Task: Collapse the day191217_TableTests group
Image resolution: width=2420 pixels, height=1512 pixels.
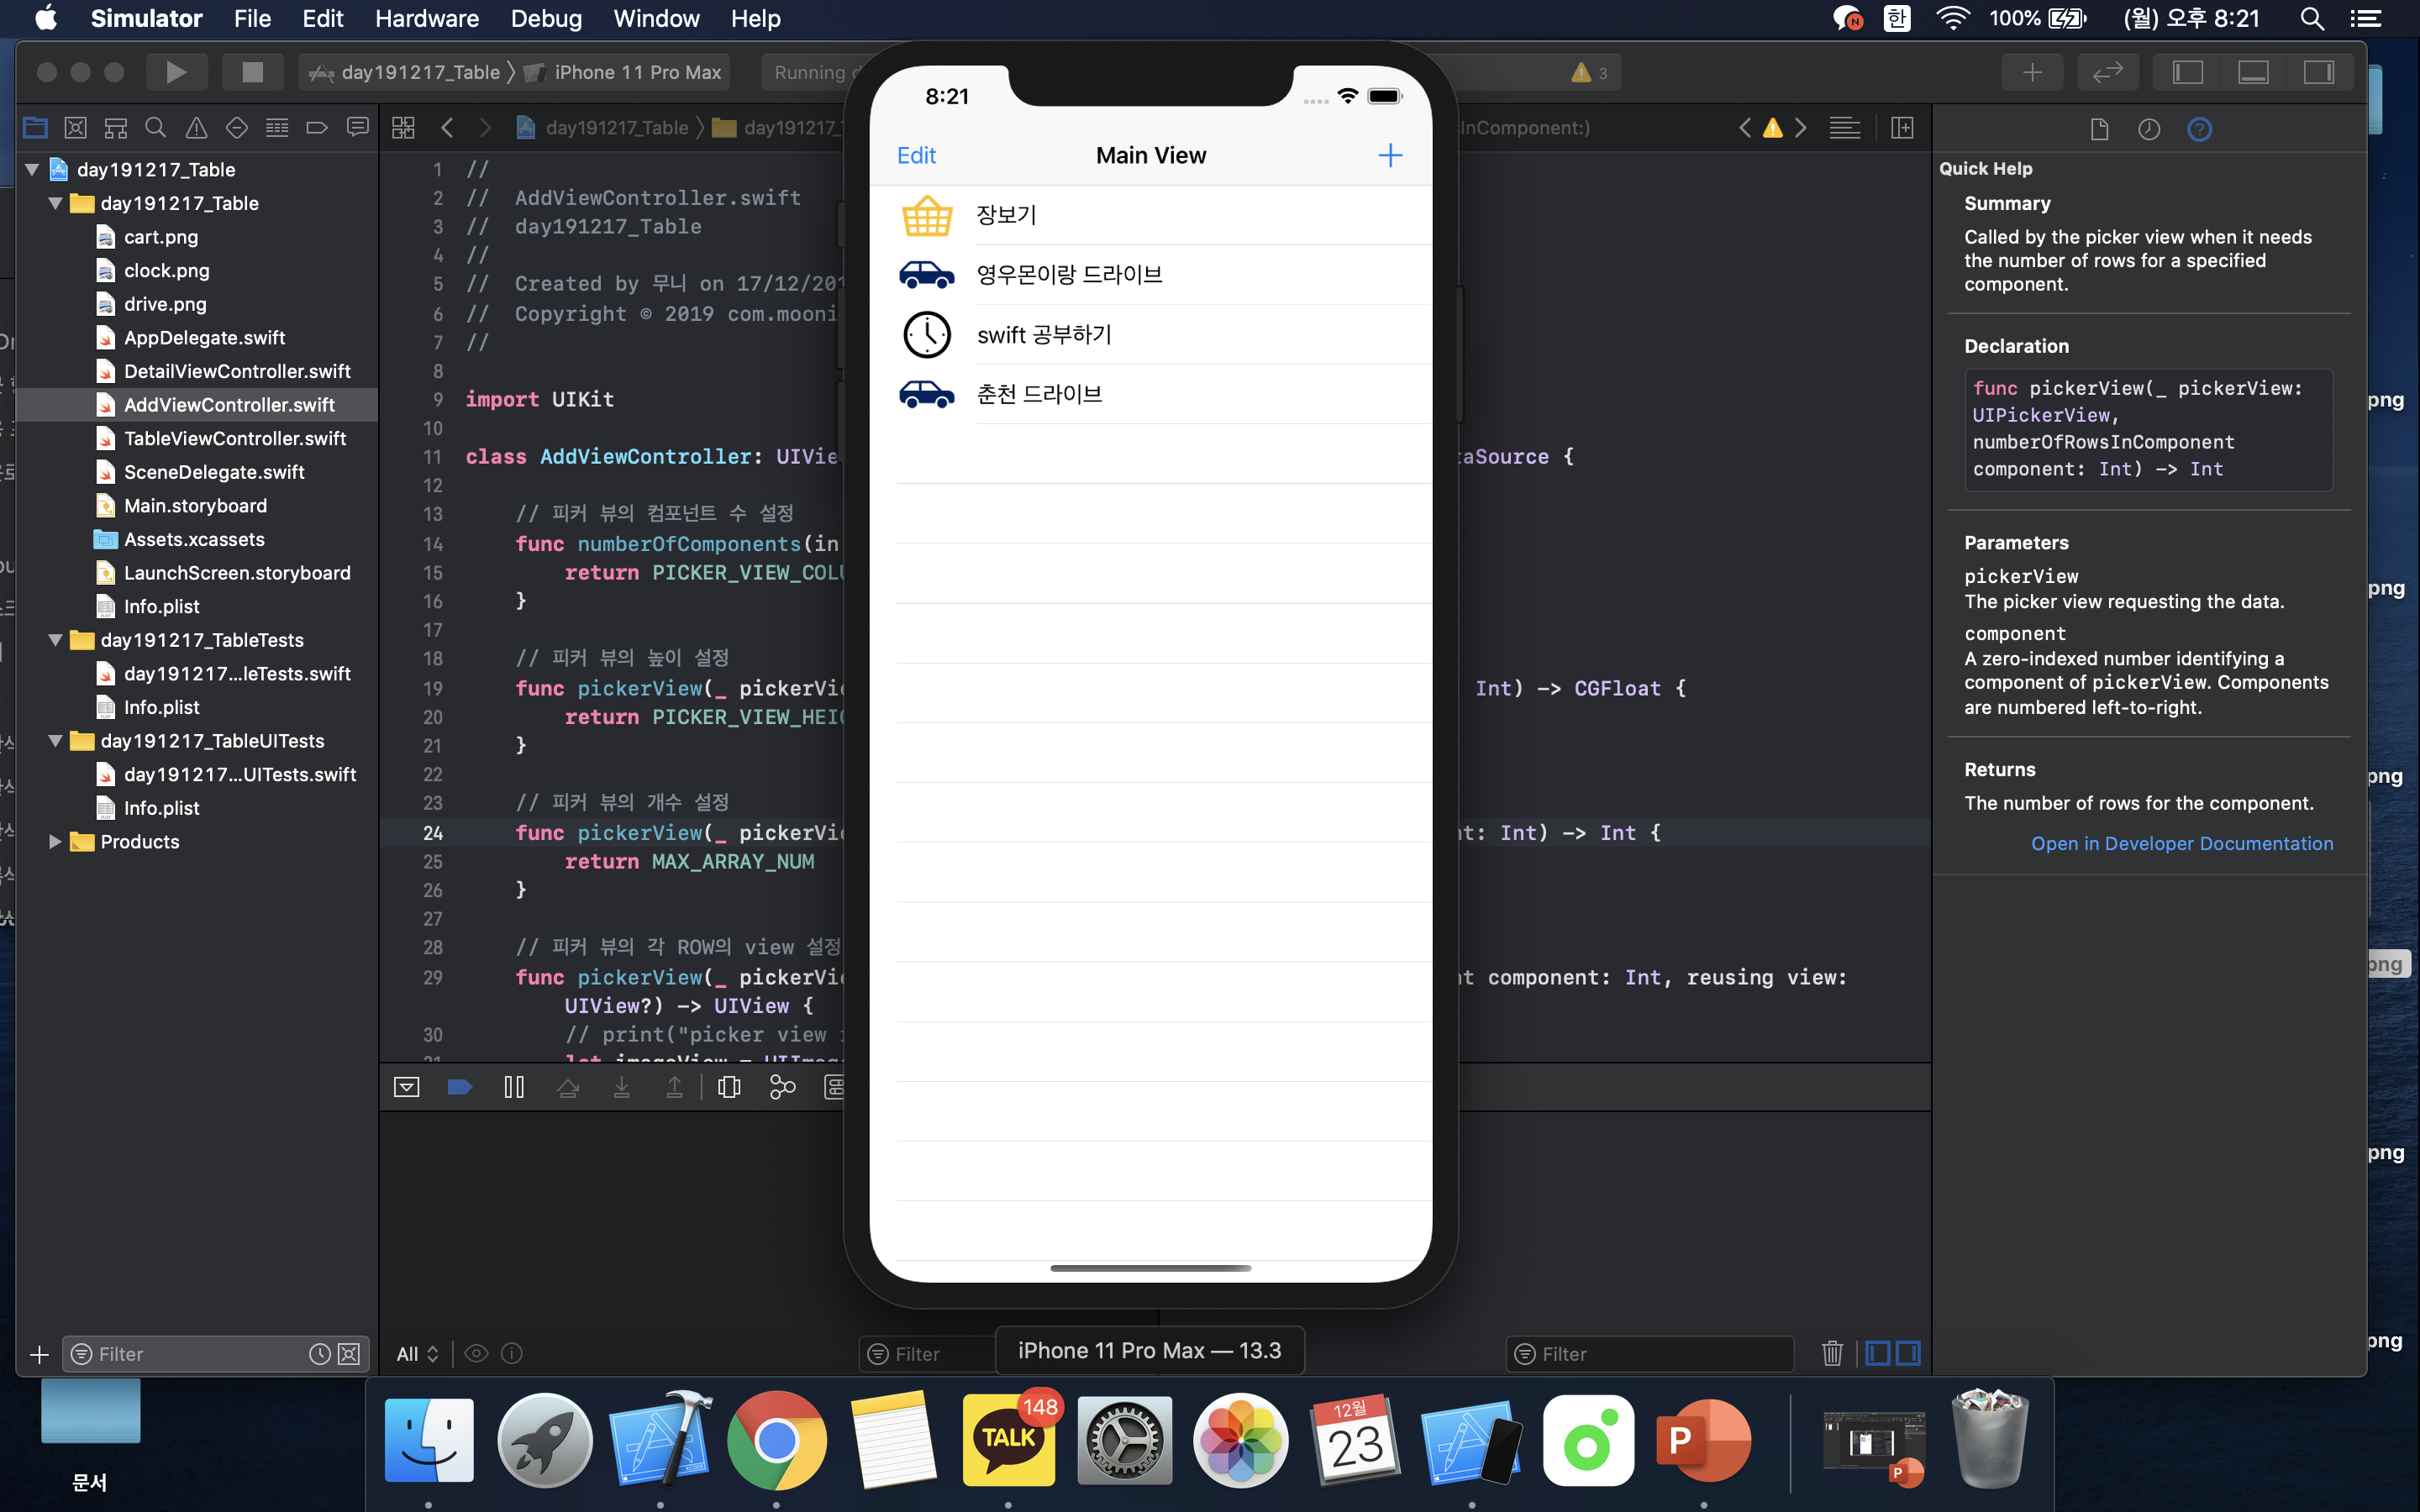Action: coord(56,640)
